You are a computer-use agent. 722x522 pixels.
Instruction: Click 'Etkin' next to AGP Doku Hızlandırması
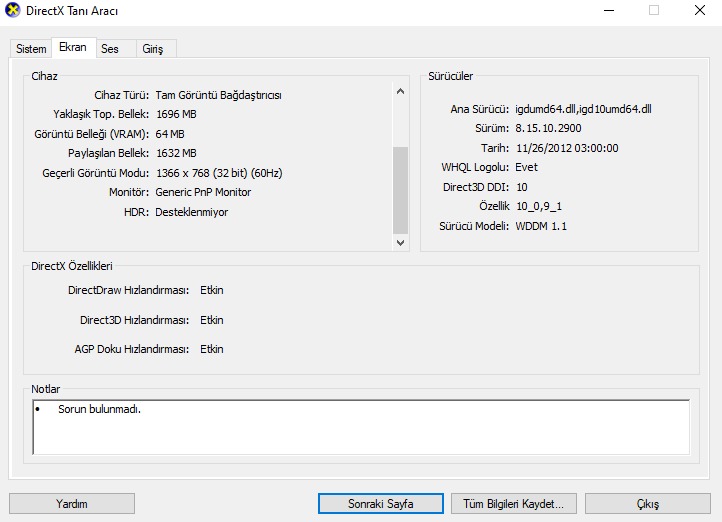click(212, 349)
